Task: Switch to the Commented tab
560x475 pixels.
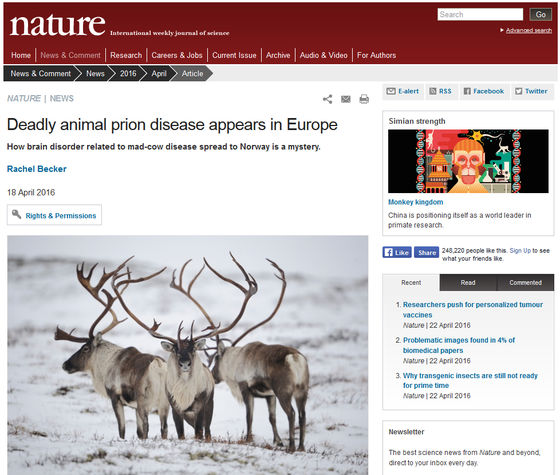Action: (525, 282)
